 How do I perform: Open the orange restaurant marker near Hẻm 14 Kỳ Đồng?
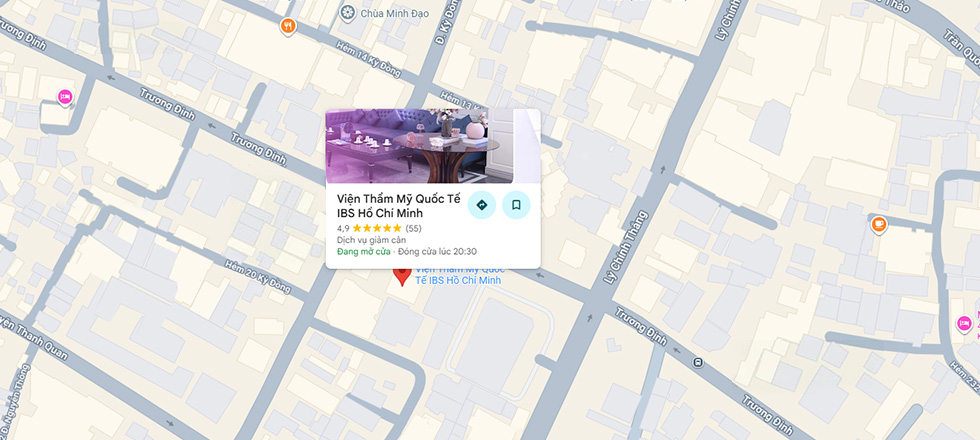pos(288,26)
